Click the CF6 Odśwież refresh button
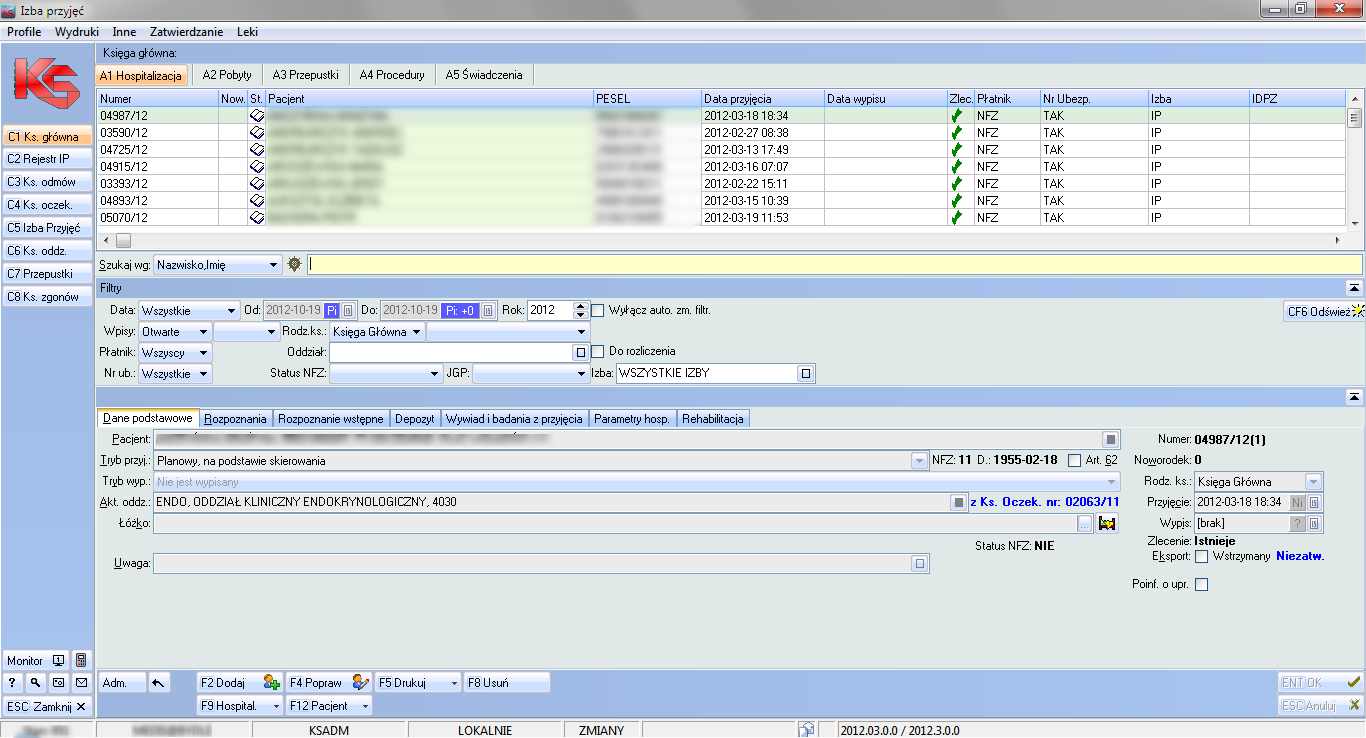Viewport: 1366px width, 738px height. pos(1323,311)
